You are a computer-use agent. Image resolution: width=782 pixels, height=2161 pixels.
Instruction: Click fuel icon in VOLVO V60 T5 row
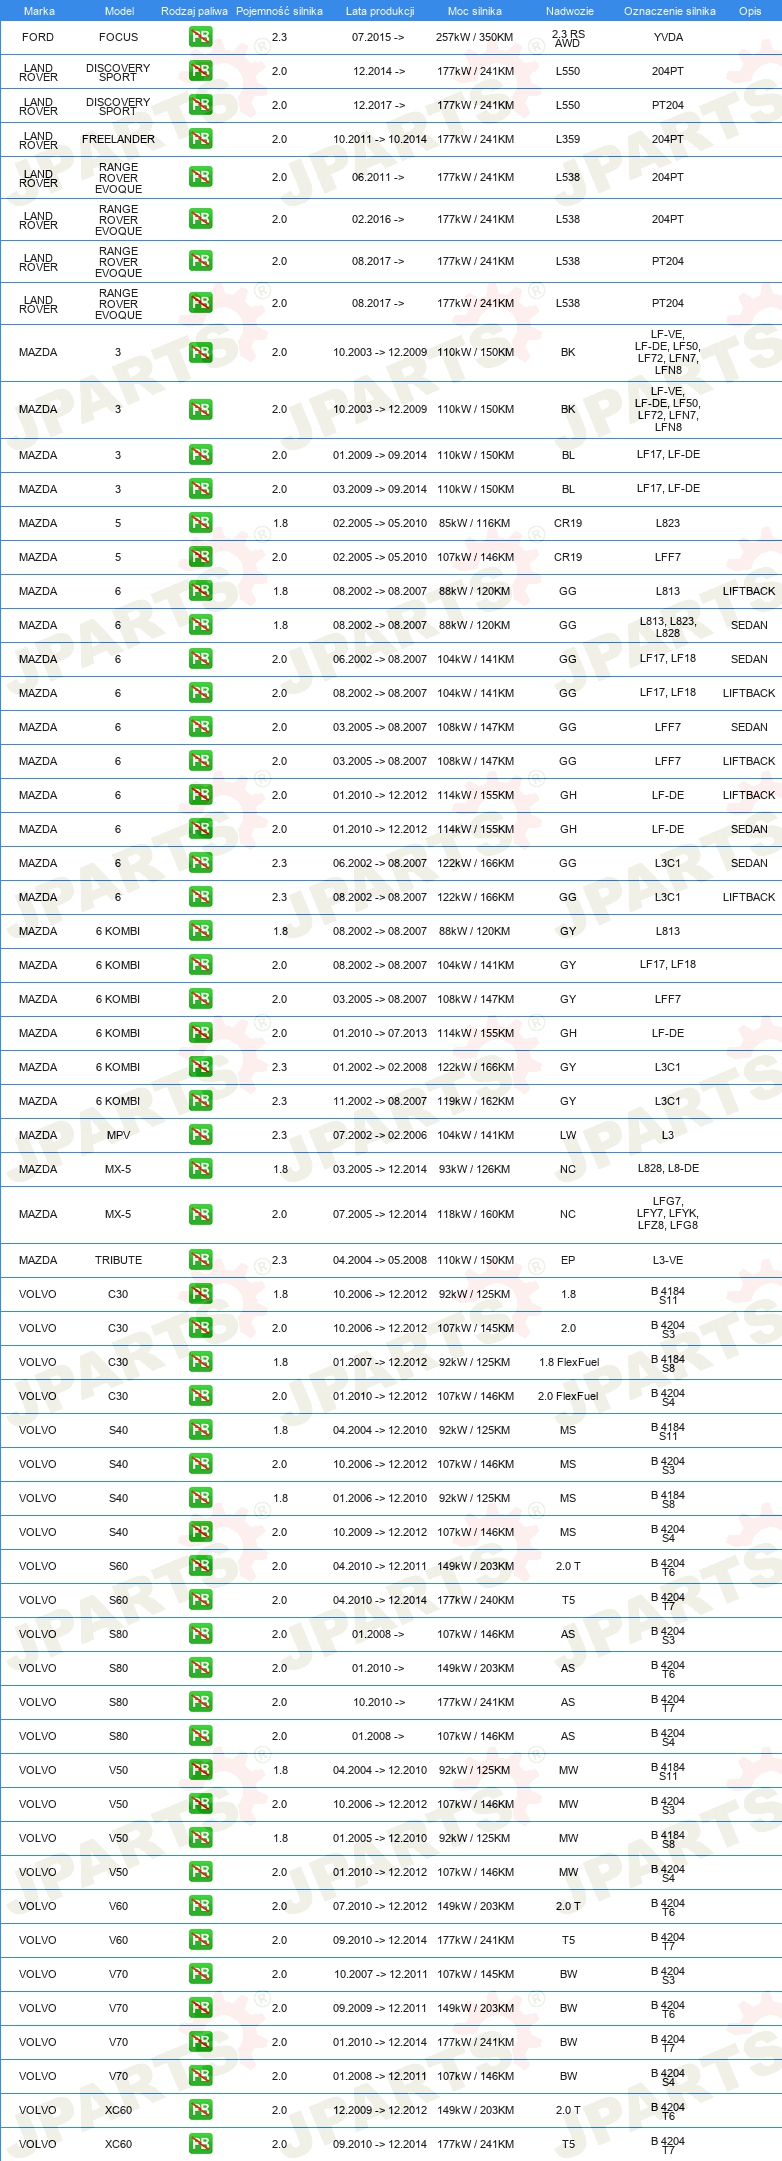[200, 1940]
